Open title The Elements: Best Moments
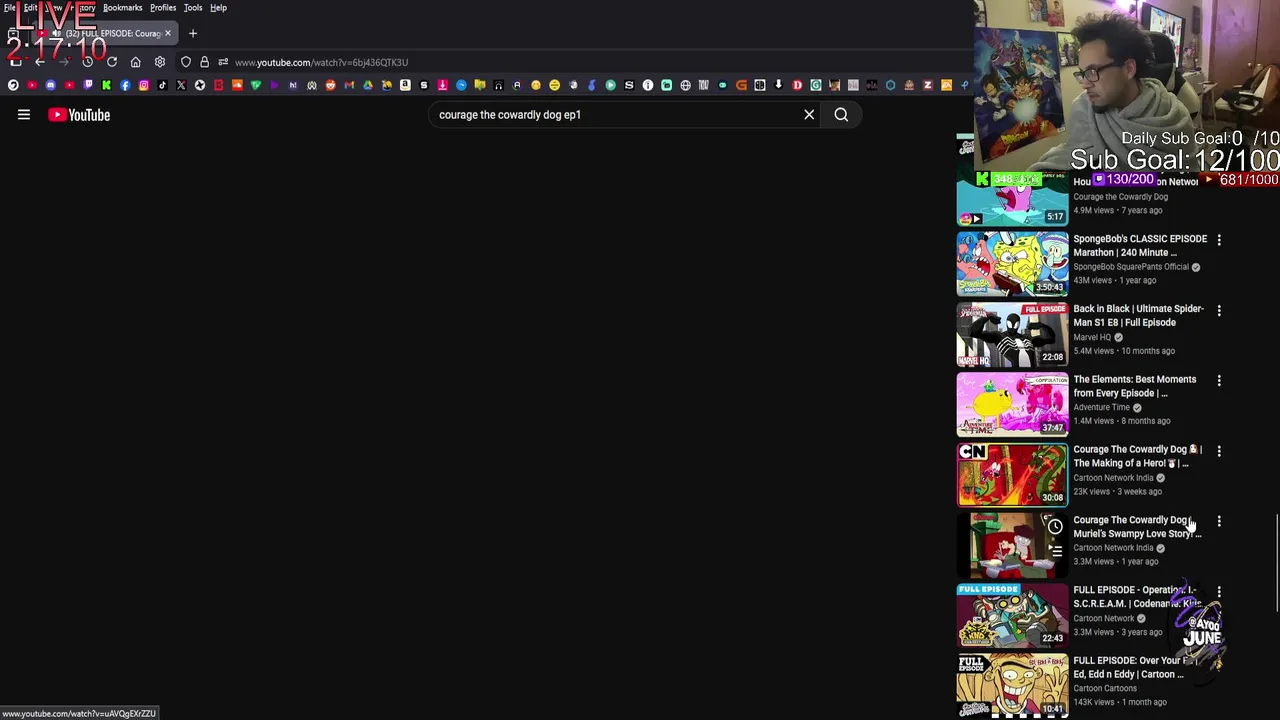Viewport: 1280px width, 720px height. coord(1134,386)
